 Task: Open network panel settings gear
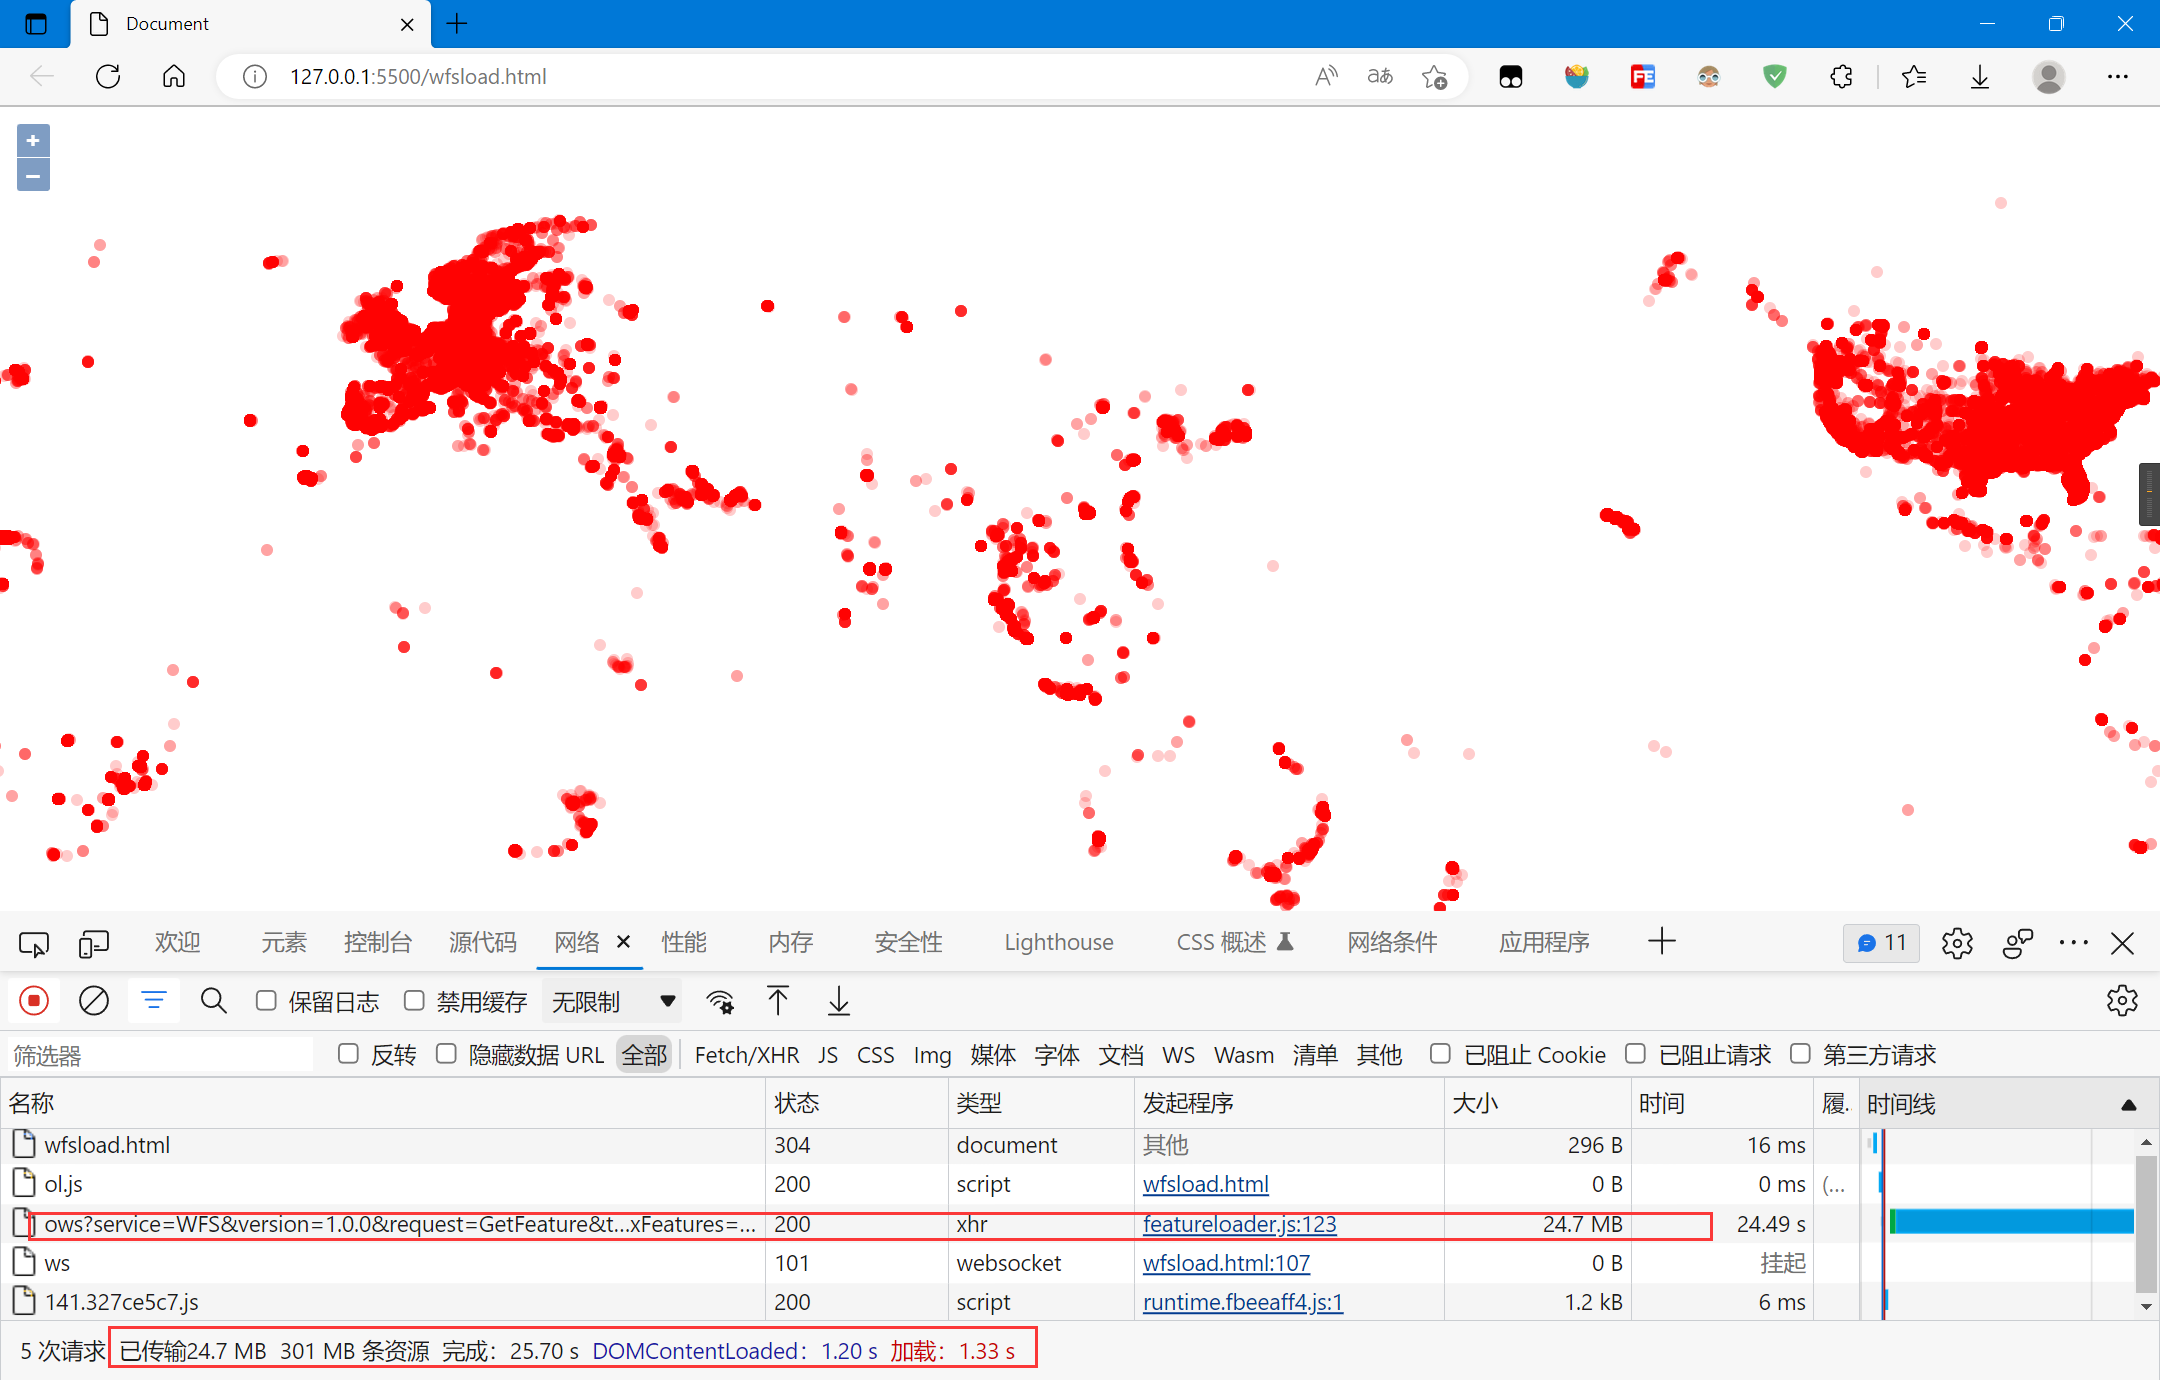2122,1000
